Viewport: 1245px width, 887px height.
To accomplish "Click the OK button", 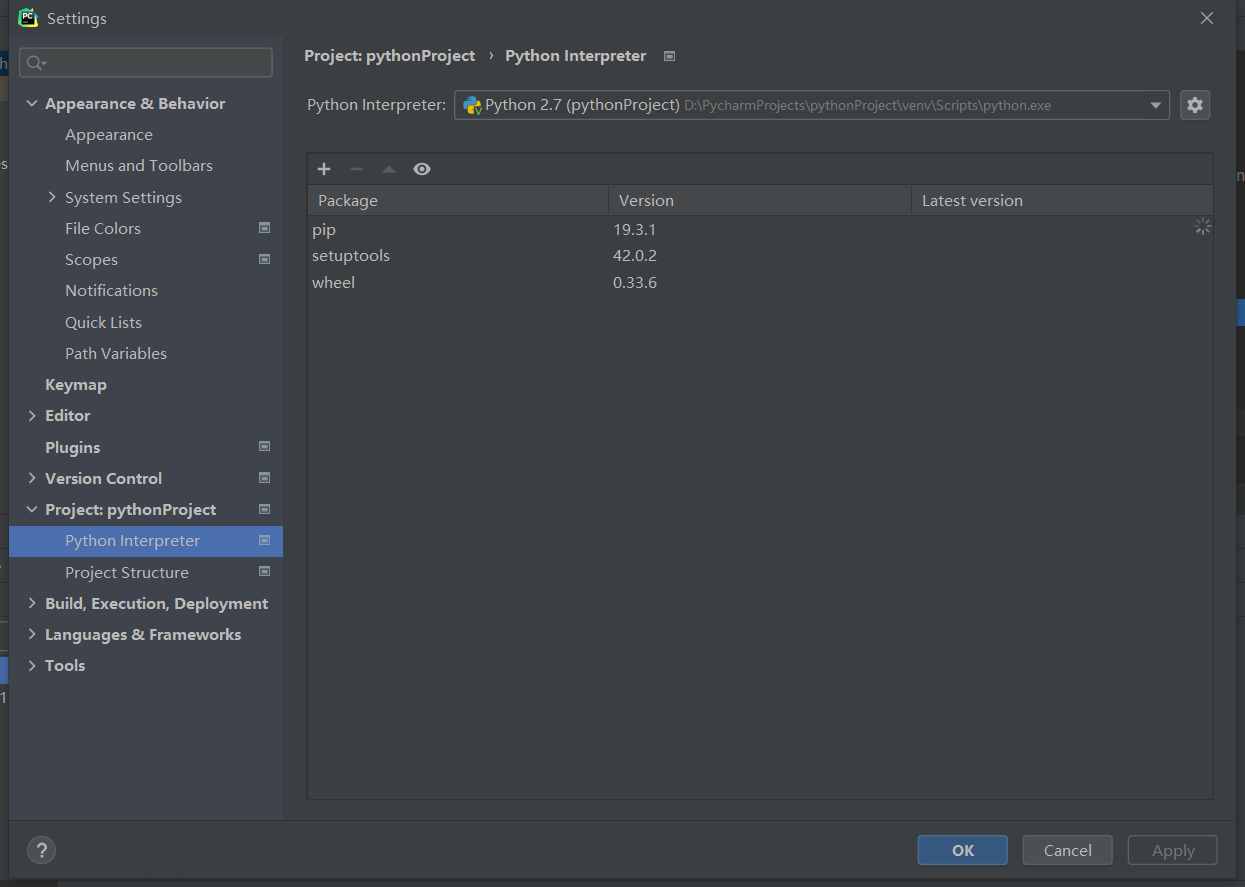I will 962,850.
